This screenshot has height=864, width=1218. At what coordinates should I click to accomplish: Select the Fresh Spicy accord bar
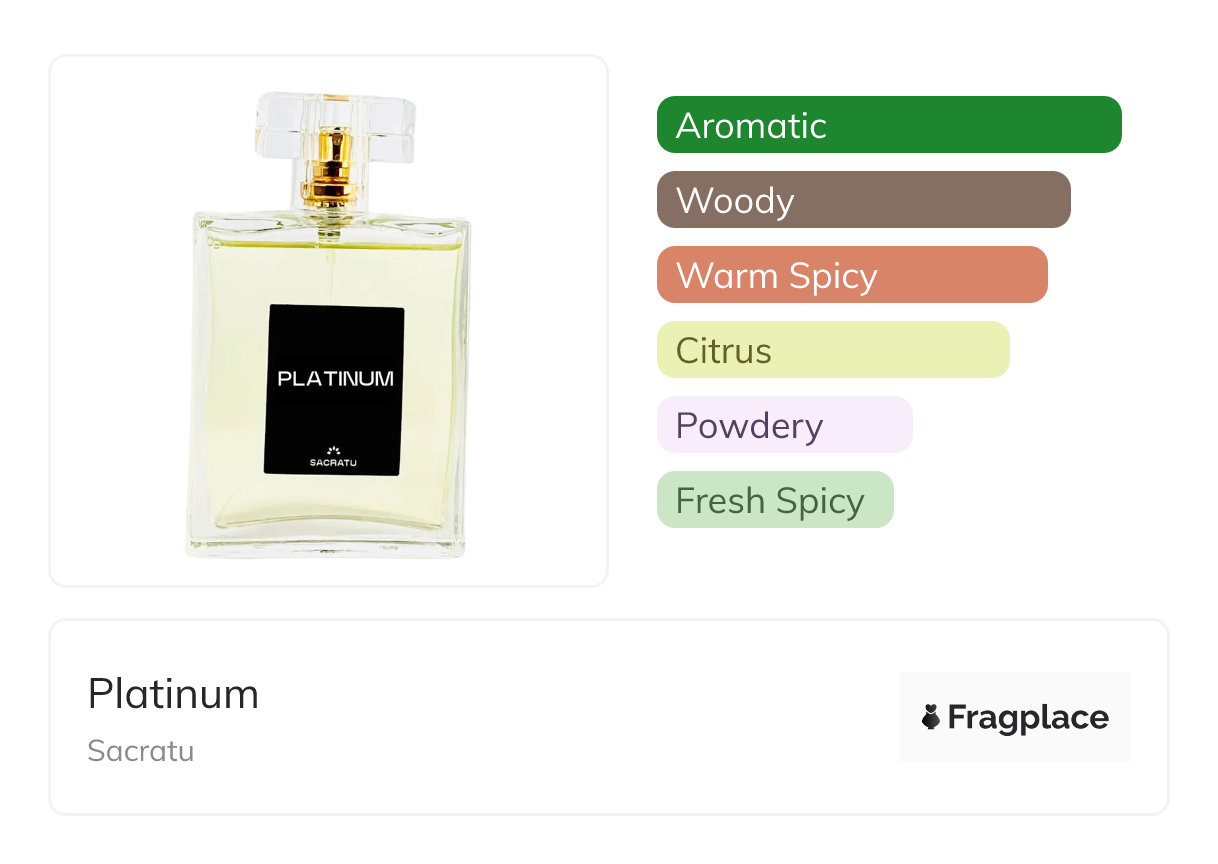[x=775, y=500]
